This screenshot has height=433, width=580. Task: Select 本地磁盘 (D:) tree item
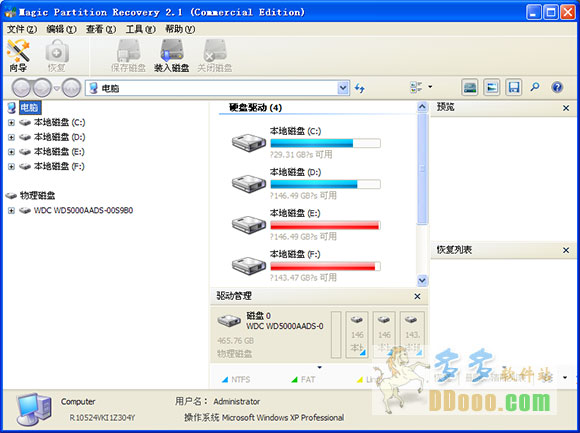coord(59,137)
